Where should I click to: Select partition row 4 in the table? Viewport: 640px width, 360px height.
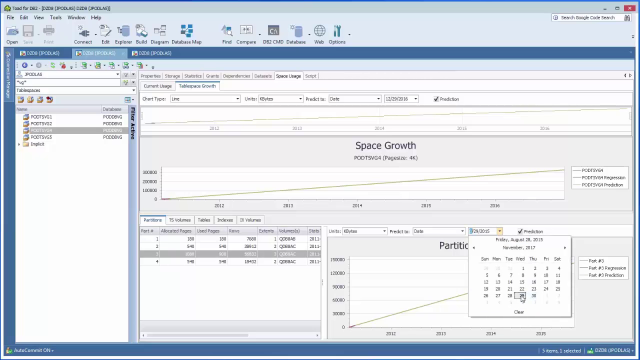[231, 261]
